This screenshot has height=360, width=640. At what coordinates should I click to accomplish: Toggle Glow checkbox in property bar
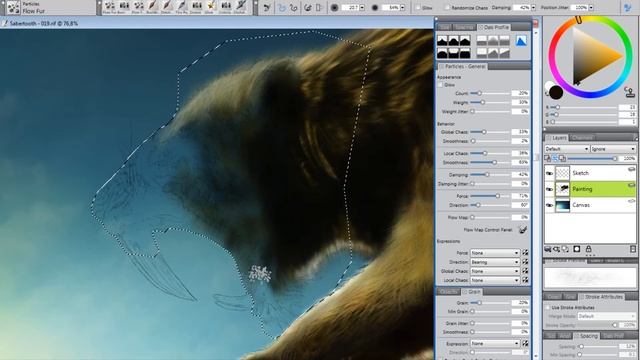[418, 8]
